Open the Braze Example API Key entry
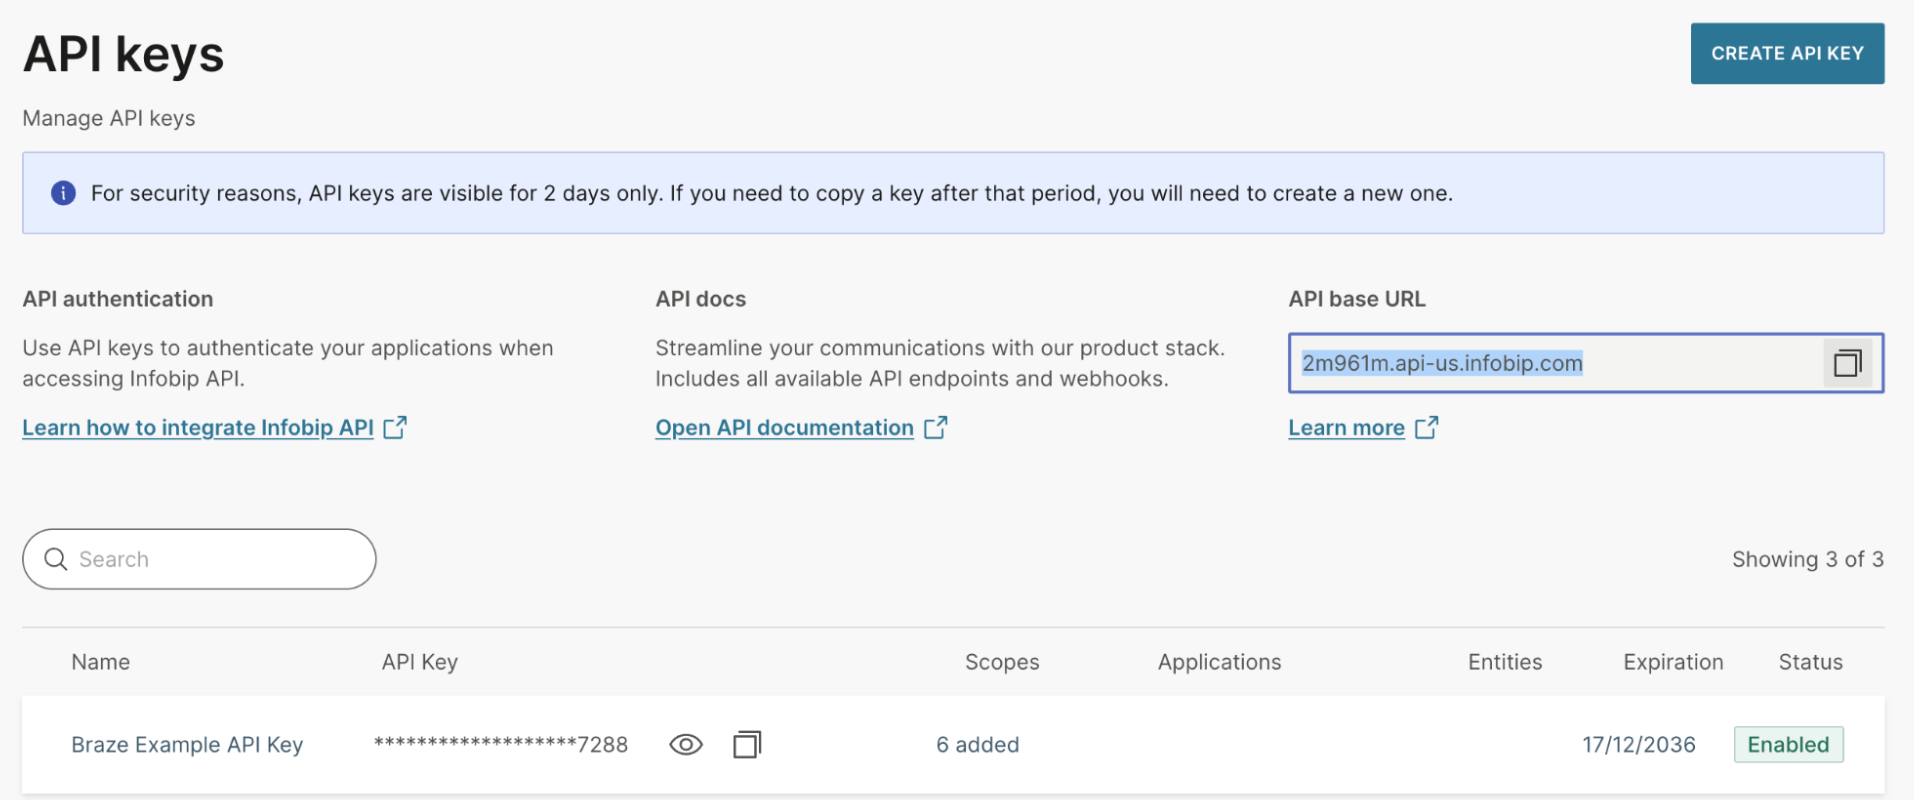Screen dimensions: 1914x800 187,745
